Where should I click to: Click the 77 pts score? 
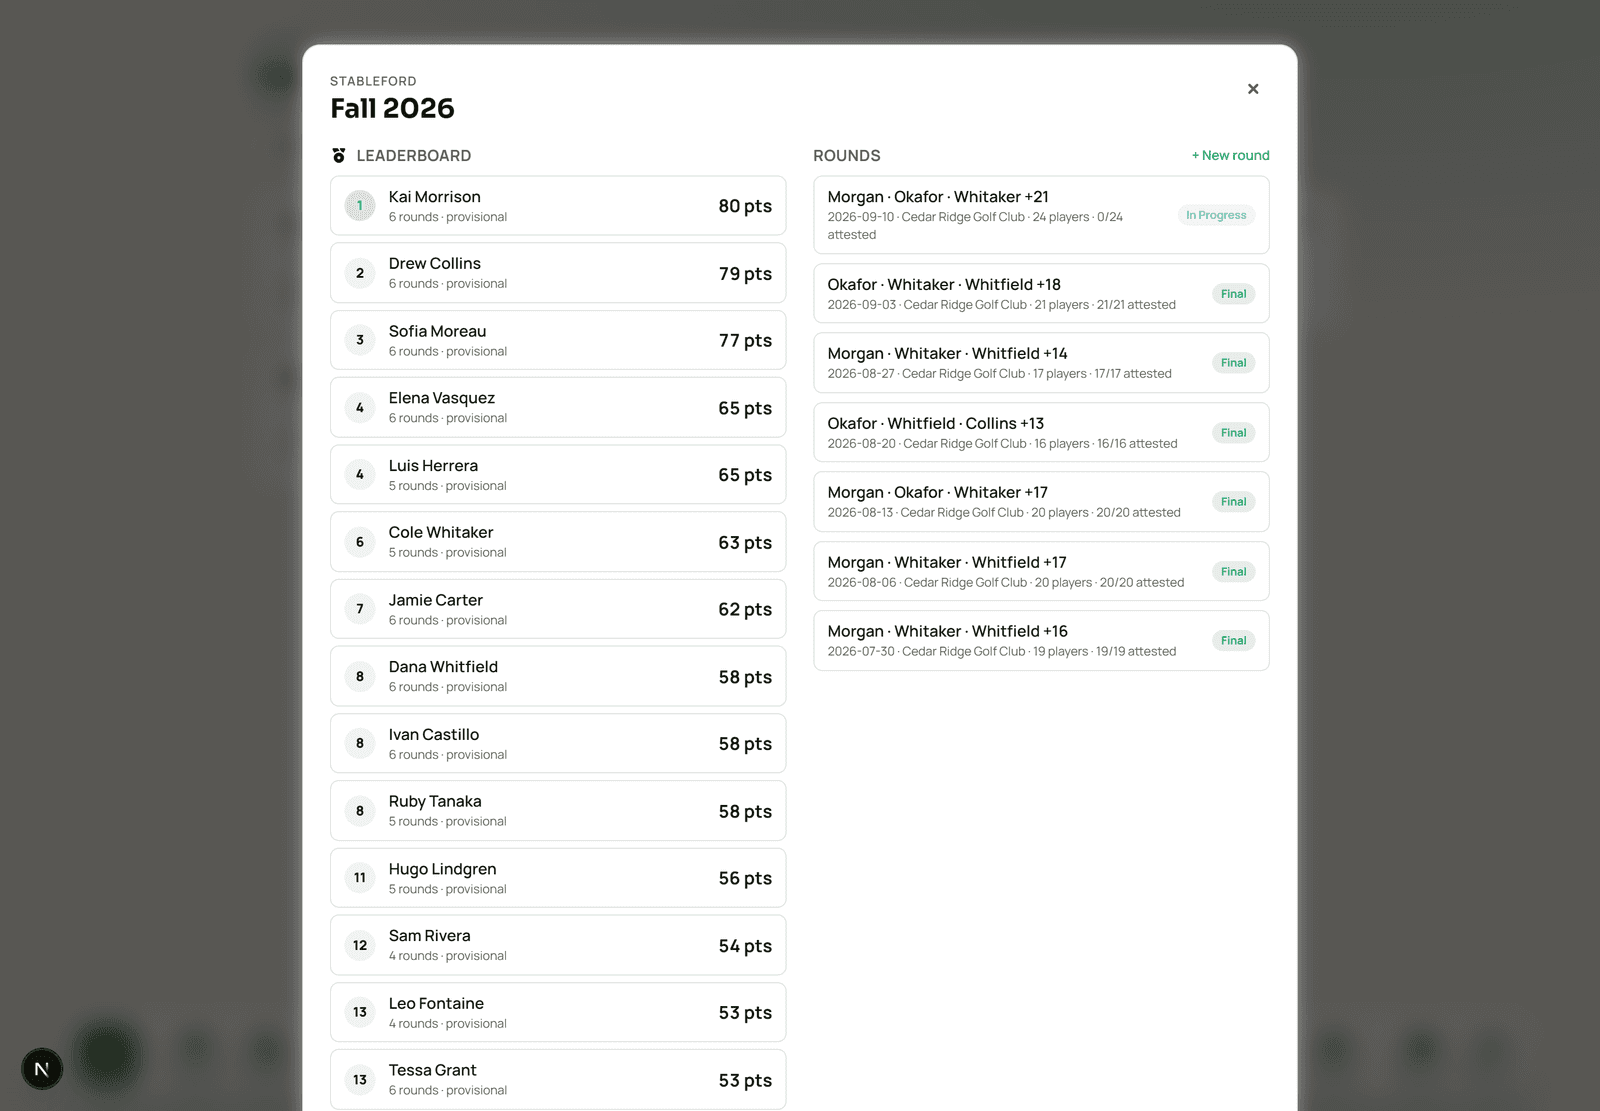coord(745,341)
